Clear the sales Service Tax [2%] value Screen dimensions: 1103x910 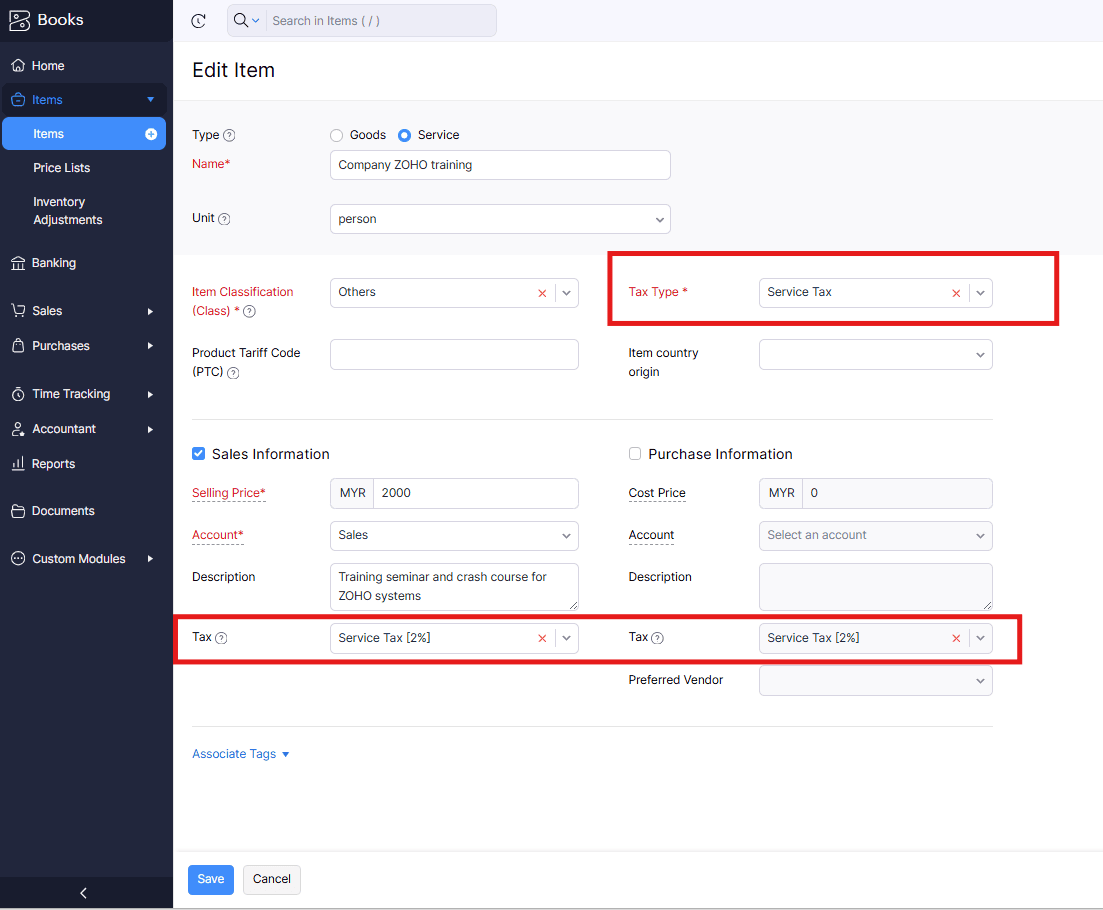pyautogui.click(x=542, y=639)
